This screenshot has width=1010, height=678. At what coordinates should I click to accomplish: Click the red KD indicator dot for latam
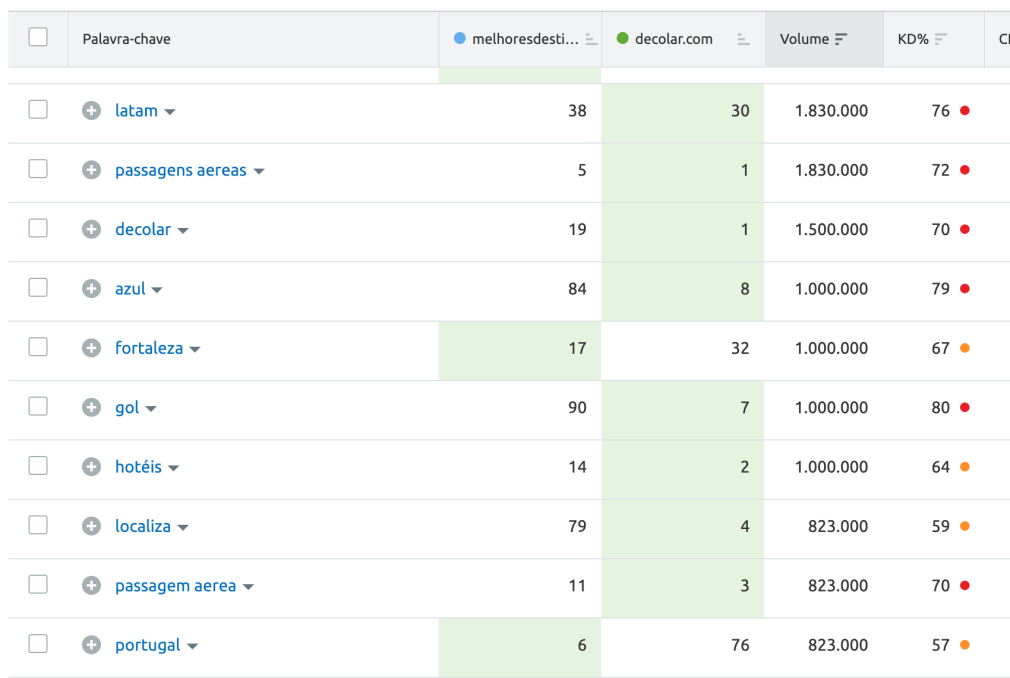(x=964, y=111)
